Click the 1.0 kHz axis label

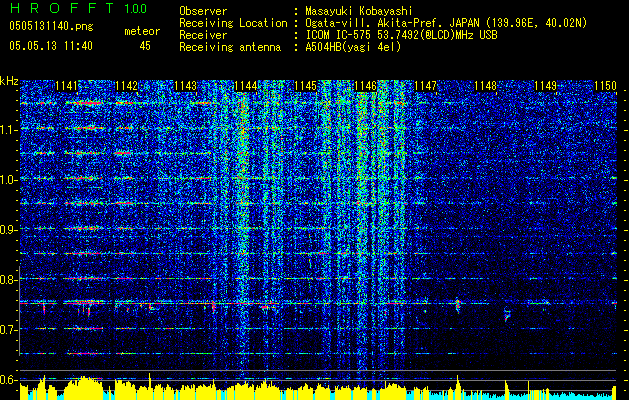point(8,180)
